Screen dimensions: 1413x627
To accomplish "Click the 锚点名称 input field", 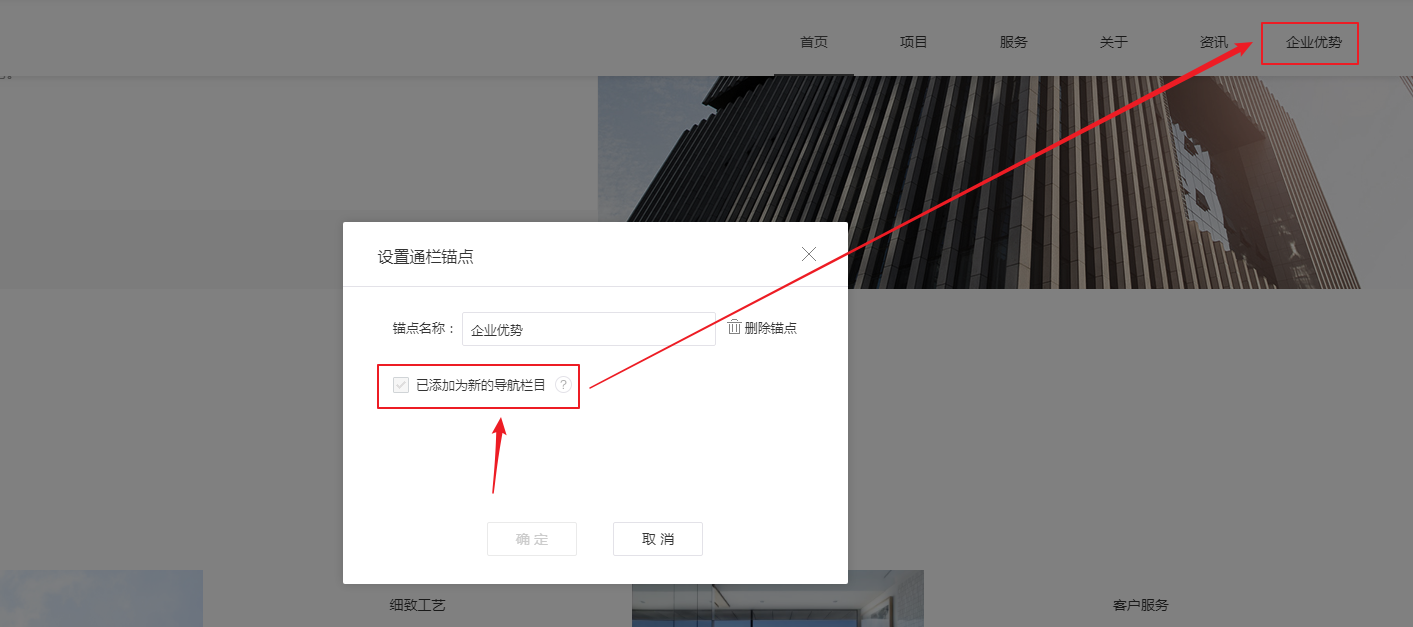I will 589,329.
